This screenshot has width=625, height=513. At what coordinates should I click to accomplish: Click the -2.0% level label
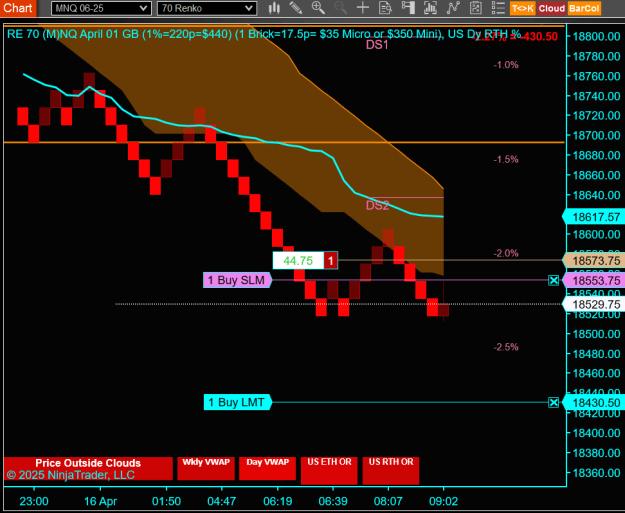point(506,253)
